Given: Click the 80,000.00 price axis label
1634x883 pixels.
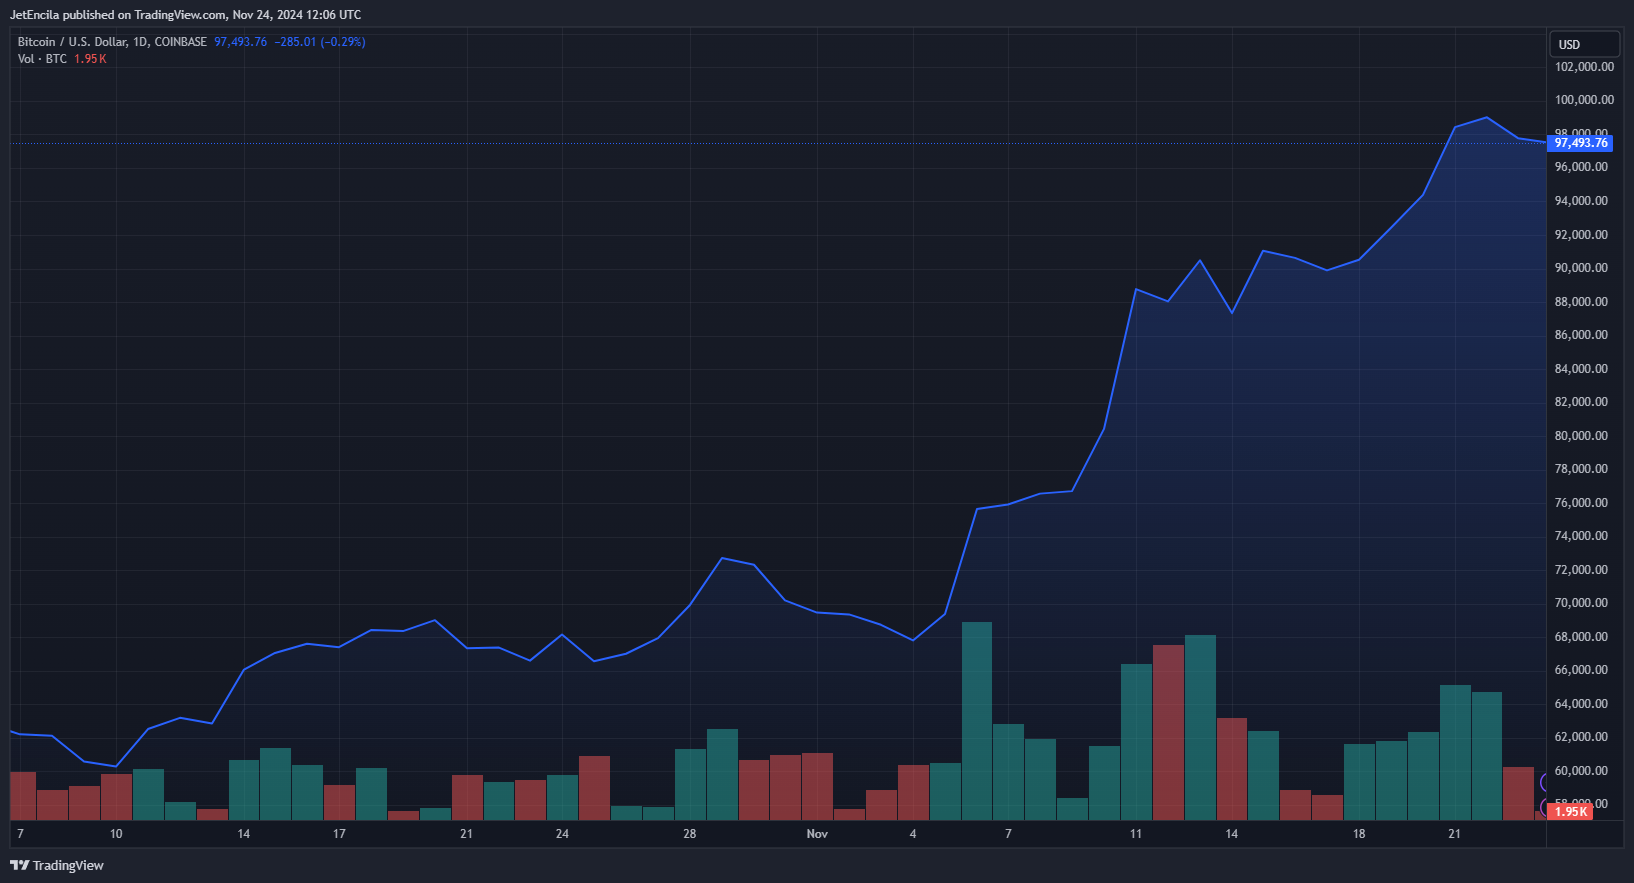Looking at the screenshot, I should point(1581,436).
